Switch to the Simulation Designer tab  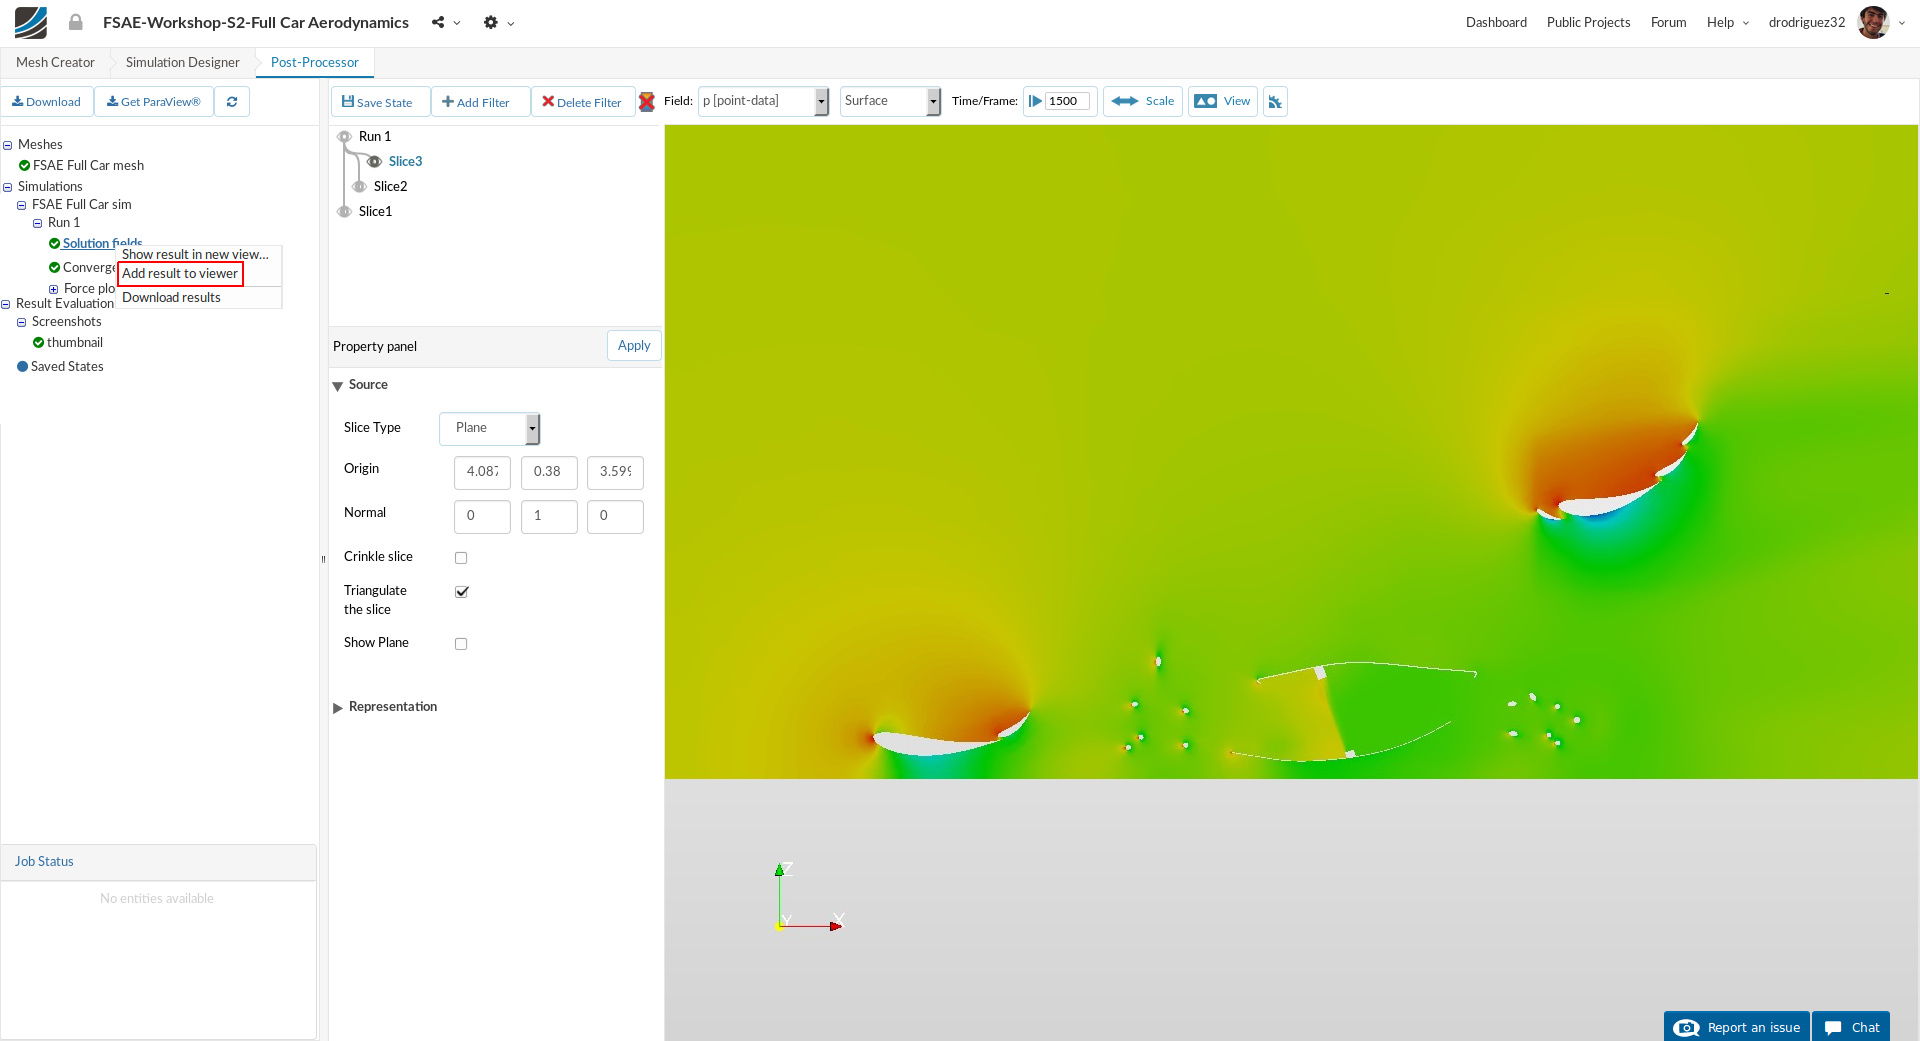click(182, 62)
